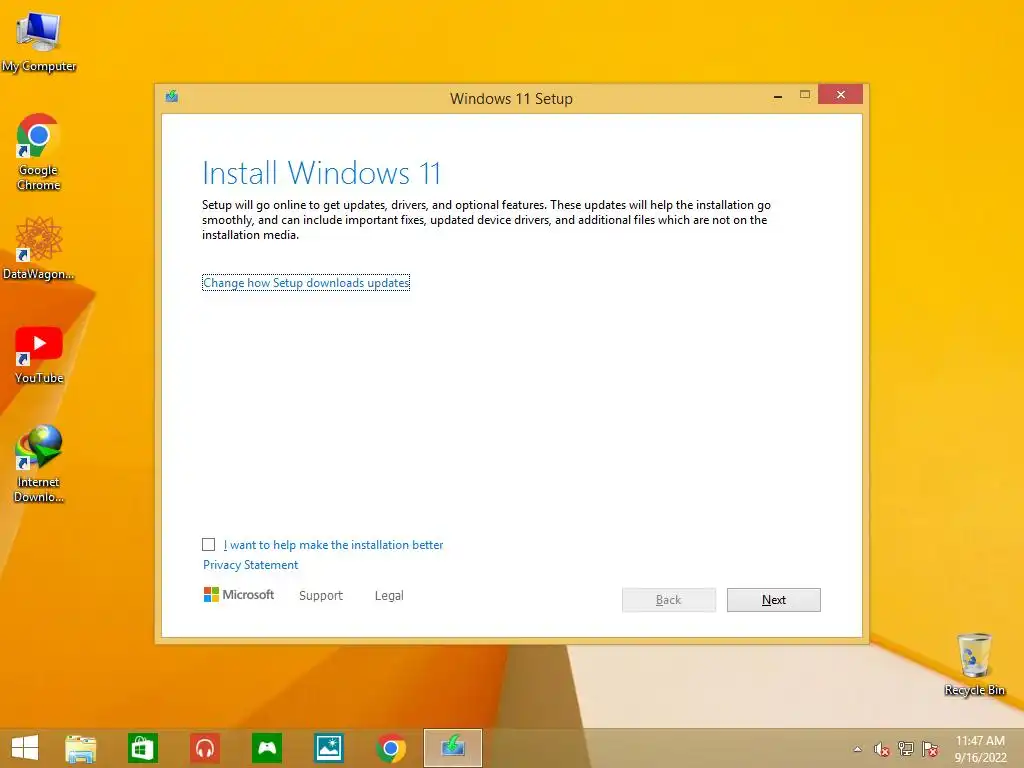Open File Explorer from the taskbar
1024x768 pixels.
(81, 748)
